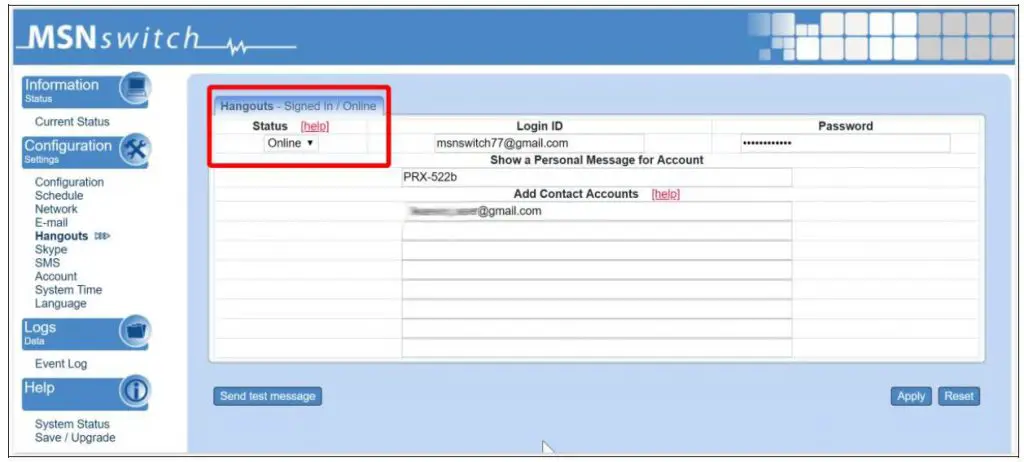Click the Help info icon
Screen dimensions: 1024x462
pos(135,391)
